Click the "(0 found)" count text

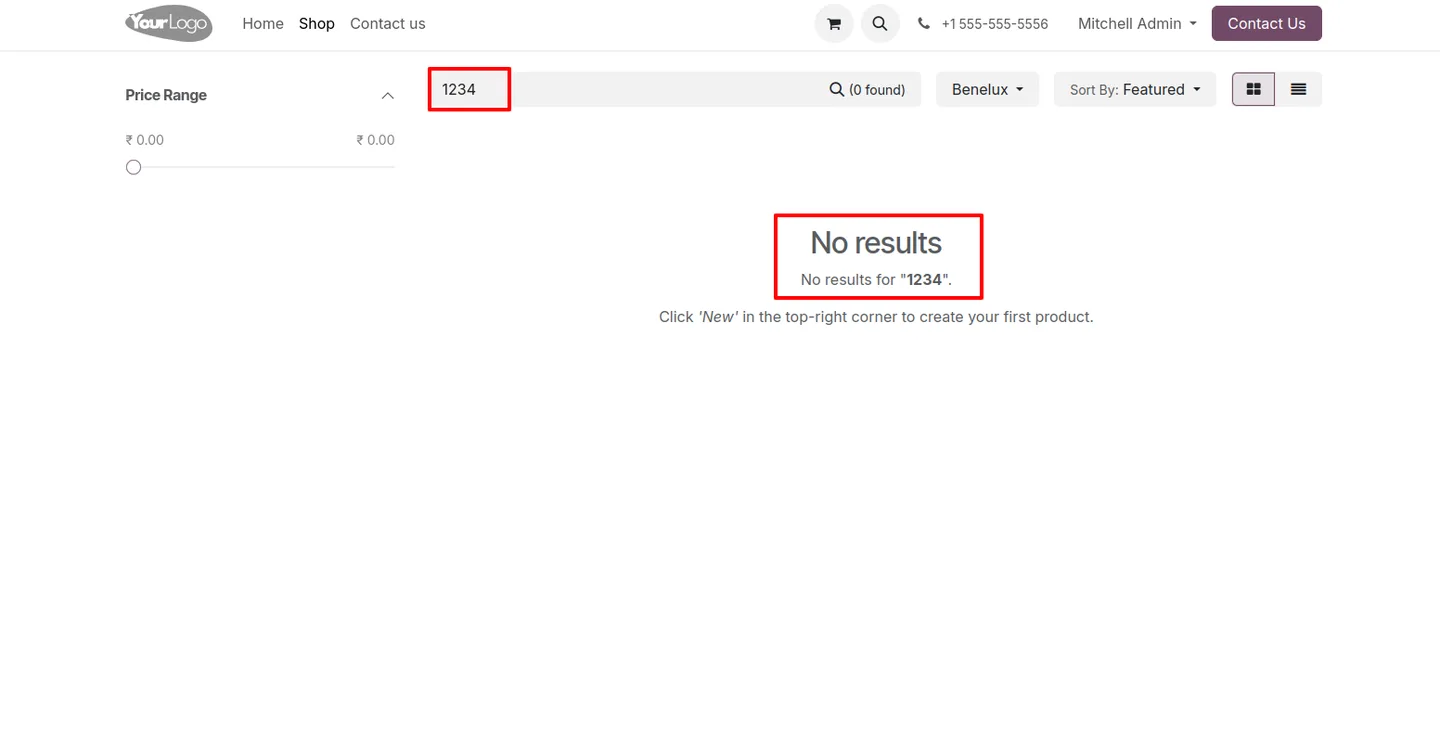877,90
